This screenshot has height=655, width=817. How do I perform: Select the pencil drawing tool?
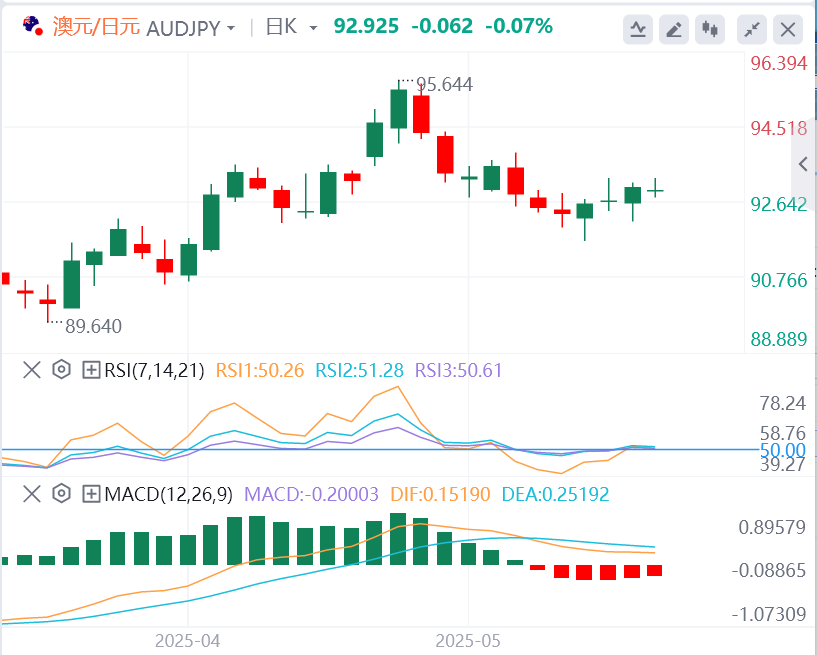click(x=675, y=29)
